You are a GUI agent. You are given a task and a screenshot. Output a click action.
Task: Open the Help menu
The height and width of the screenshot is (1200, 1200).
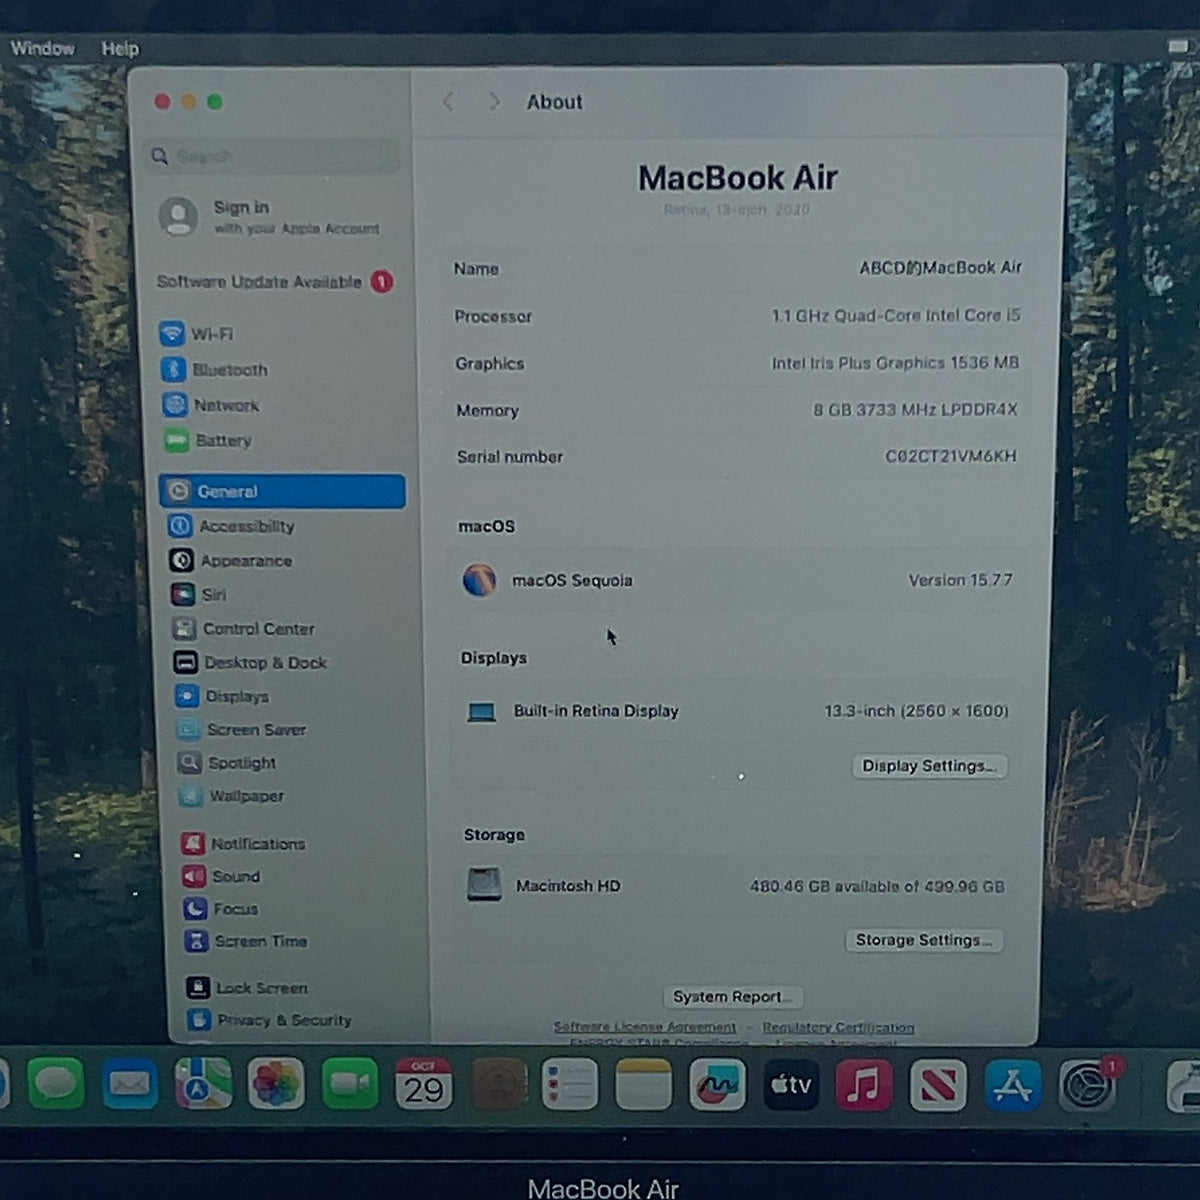(x=120, y=48)
